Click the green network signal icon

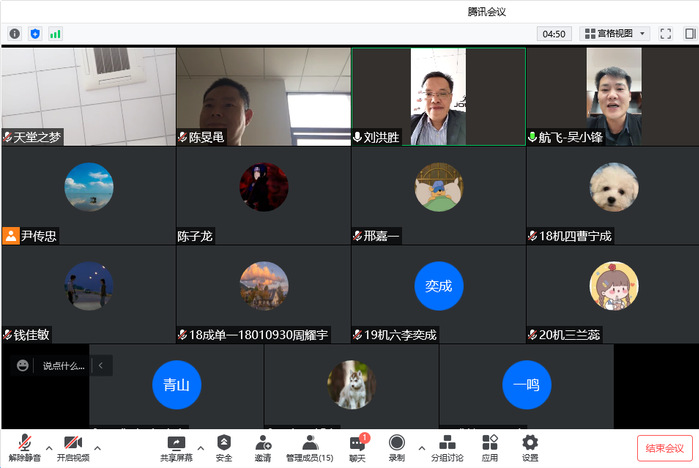pyautogui.click(x=55, y=33)
